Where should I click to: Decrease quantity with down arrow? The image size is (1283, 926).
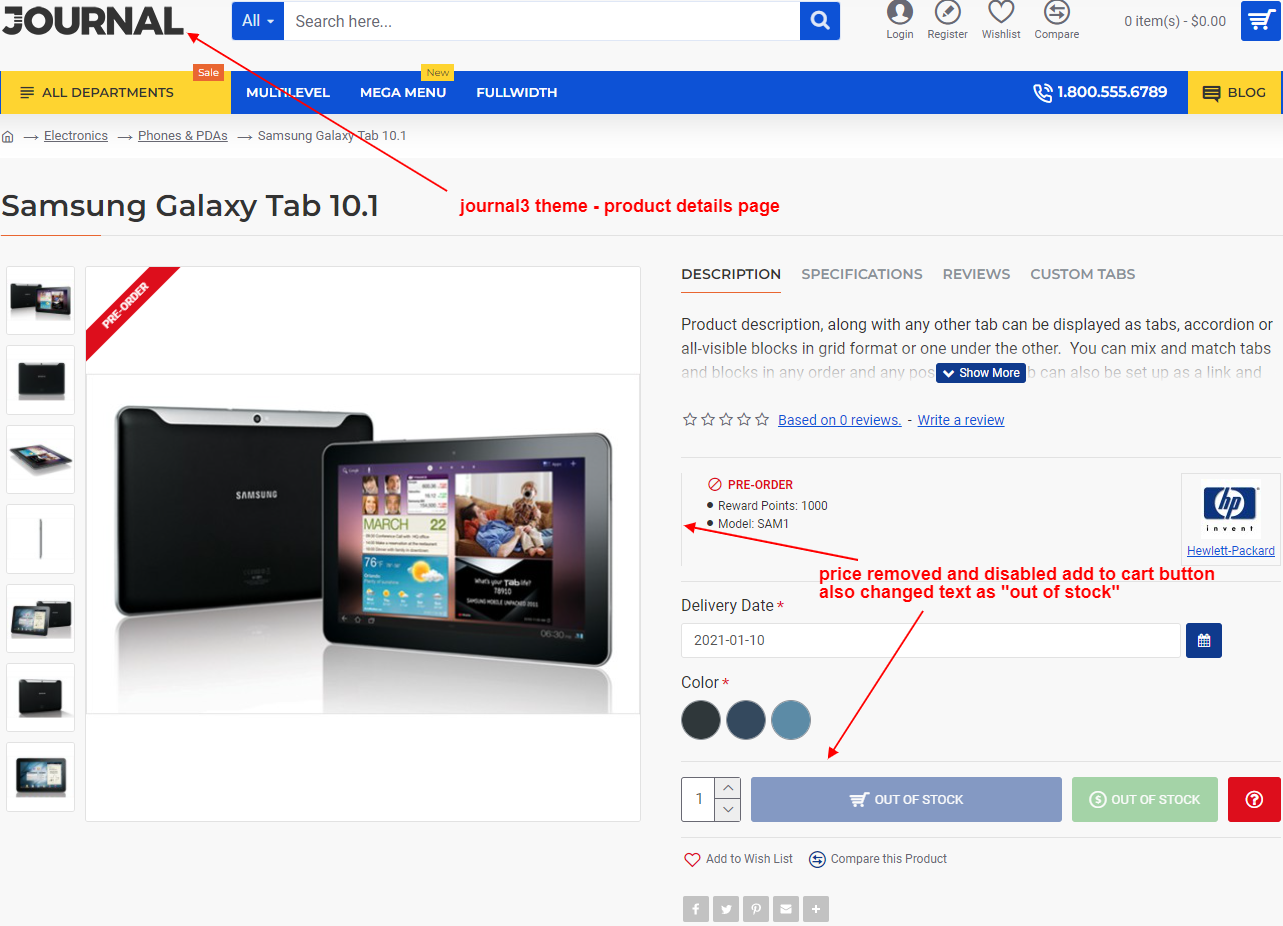[x=728, y=810]
